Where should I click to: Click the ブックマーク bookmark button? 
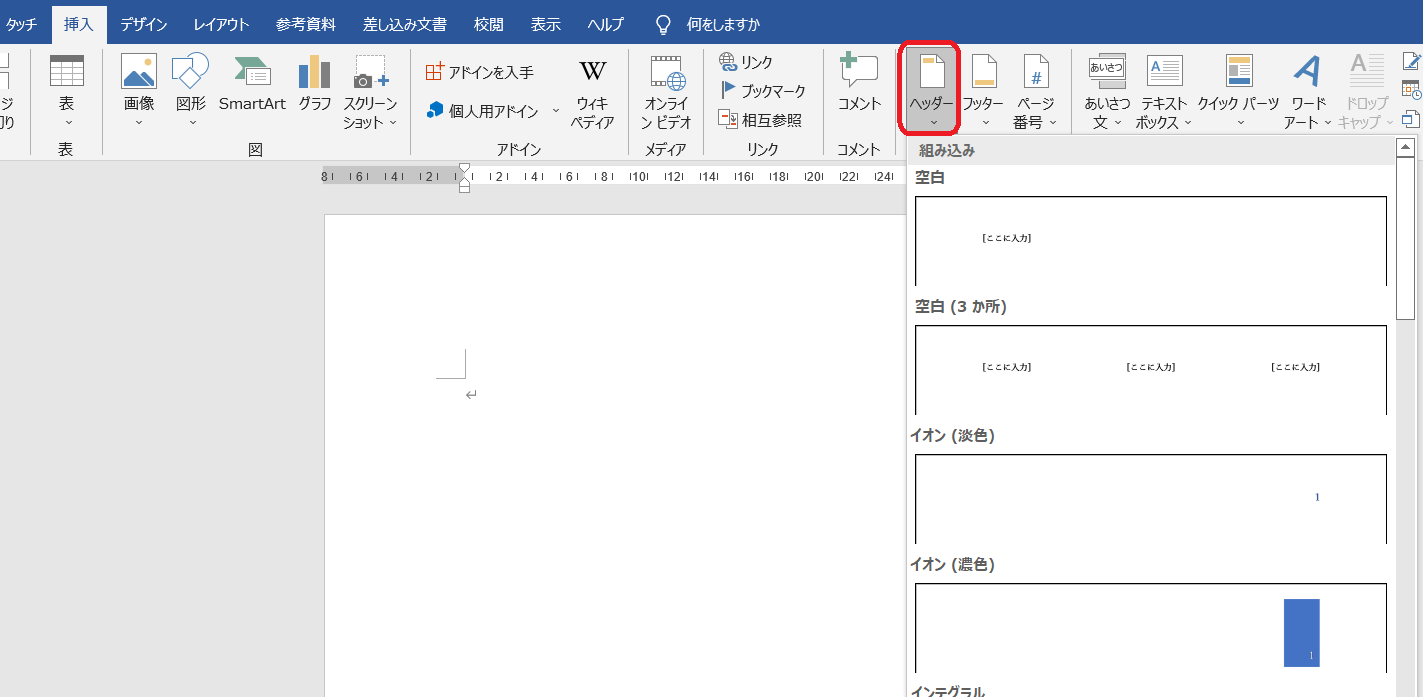tap(762, 91)
